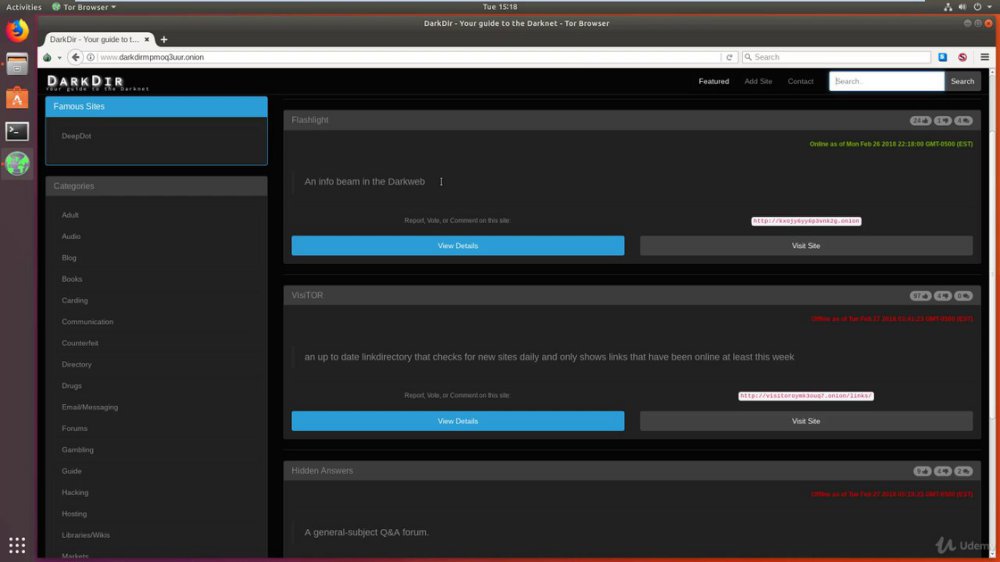This screenshot has width=1000, height=562.
Task: Upvote the Flashlight listing thumbs-up badge
Action: coord(920,121)
